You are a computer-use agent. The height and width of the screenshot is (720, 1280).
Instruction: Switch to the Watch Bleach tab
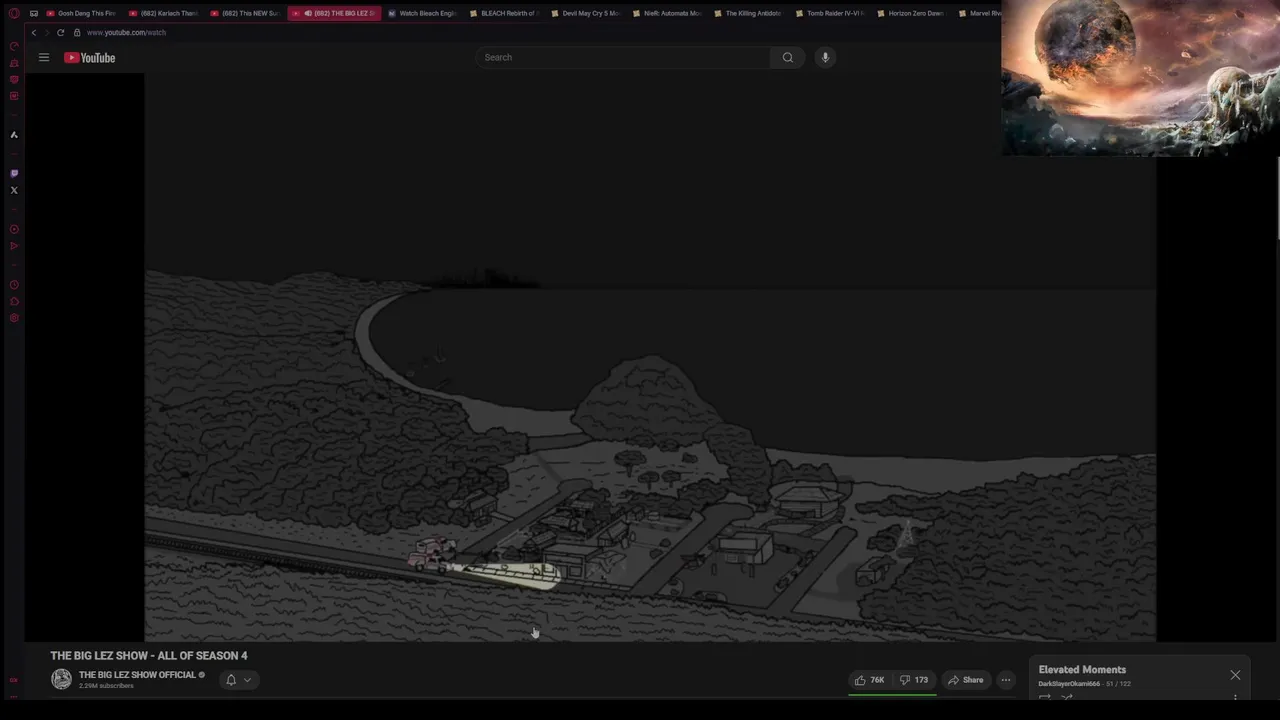(x=423, y=13)
